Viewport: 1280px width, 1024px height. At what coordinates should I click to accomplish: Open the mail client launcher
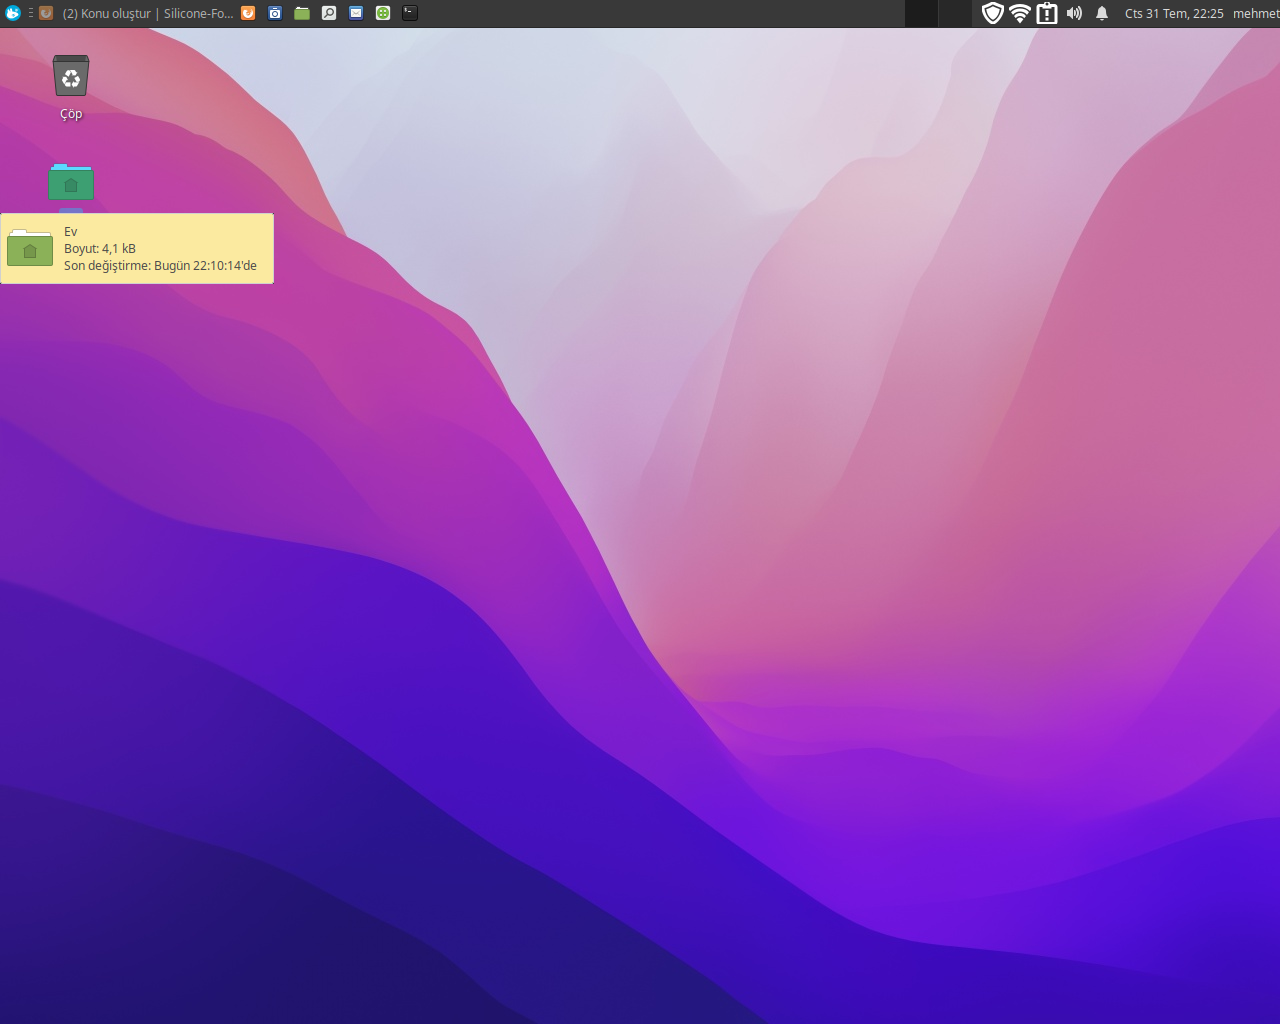tap(356, 13)
